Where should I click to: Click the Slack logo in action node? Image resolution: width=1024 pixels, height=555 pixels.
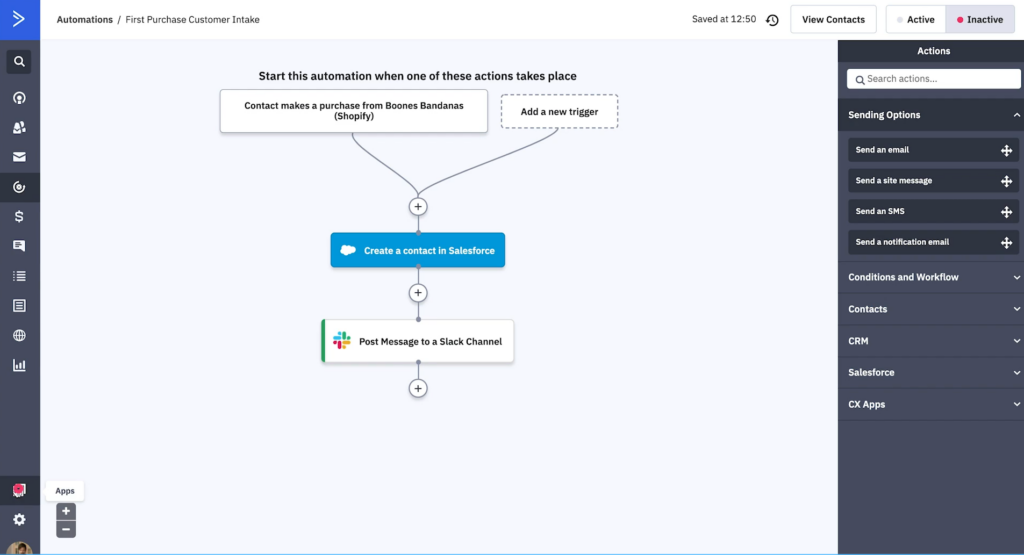click(x=342, y=341)
